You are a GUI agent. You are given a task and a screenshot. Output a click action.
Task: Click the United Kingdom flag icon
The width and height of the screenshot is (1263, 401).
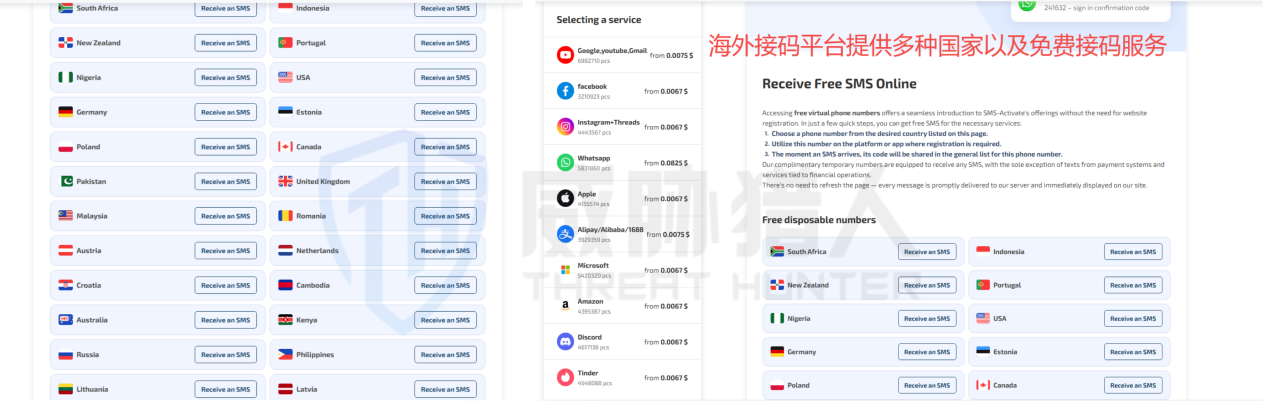point(285,181)
